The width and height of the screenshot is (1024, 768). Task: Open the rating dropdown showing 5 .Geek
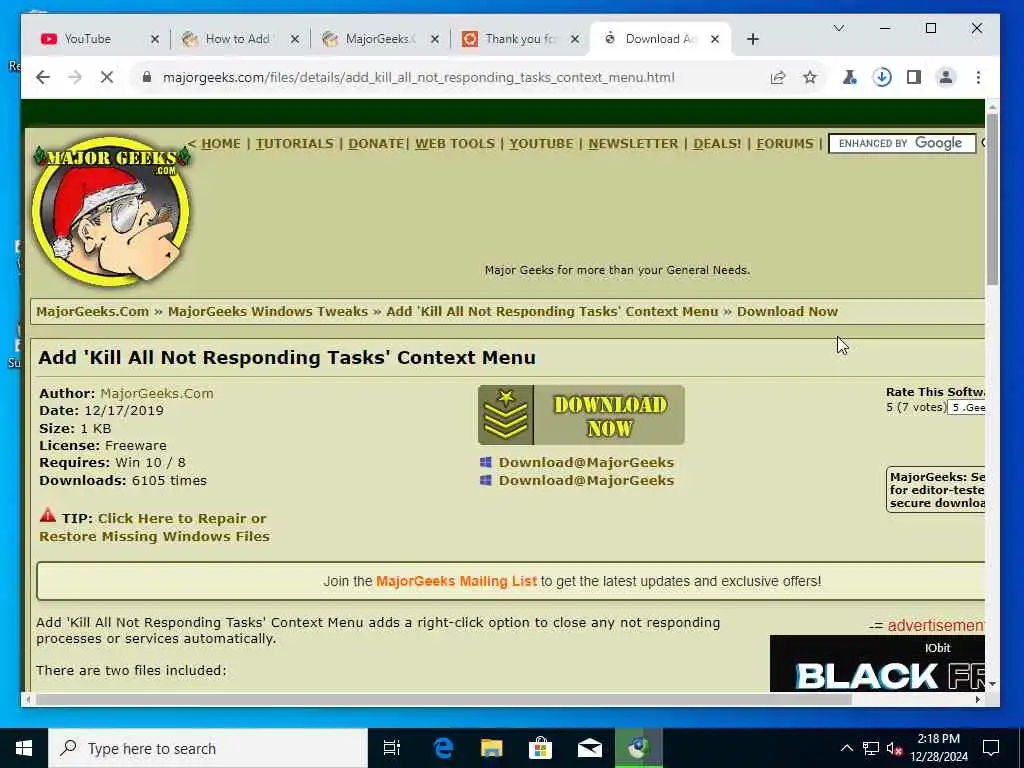pyautogui.click(x=967, y=408)
